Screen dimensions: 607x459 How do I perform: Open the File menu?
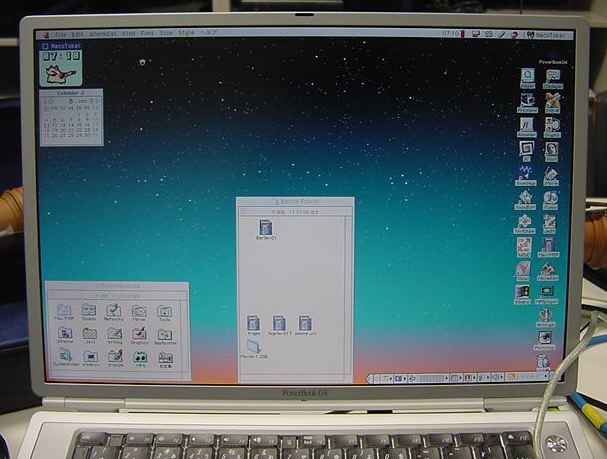point(61,34)
